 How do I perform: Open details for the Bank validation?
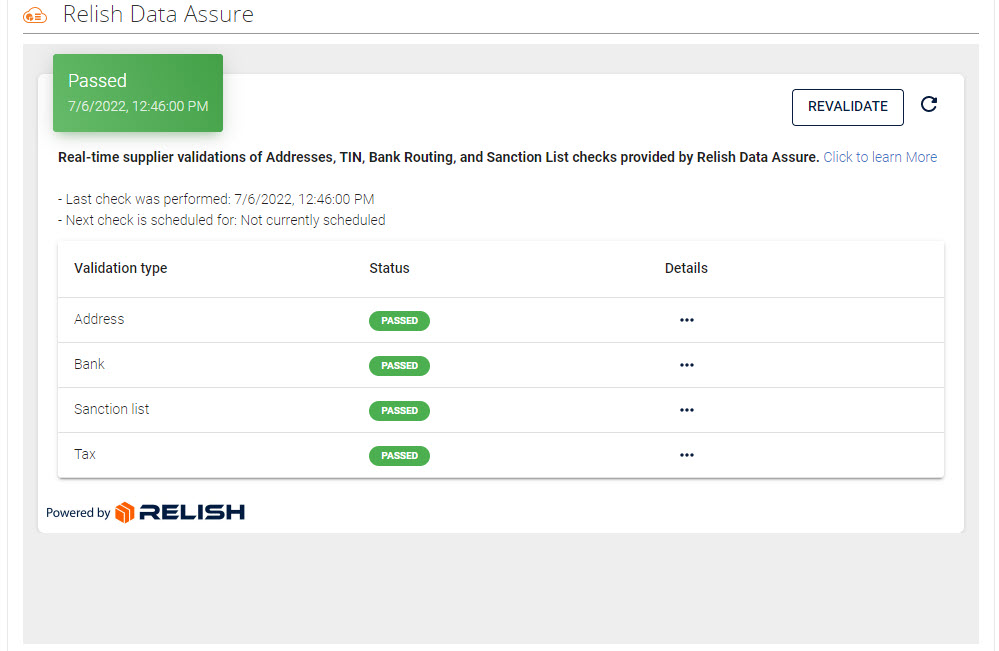point(687,365)
